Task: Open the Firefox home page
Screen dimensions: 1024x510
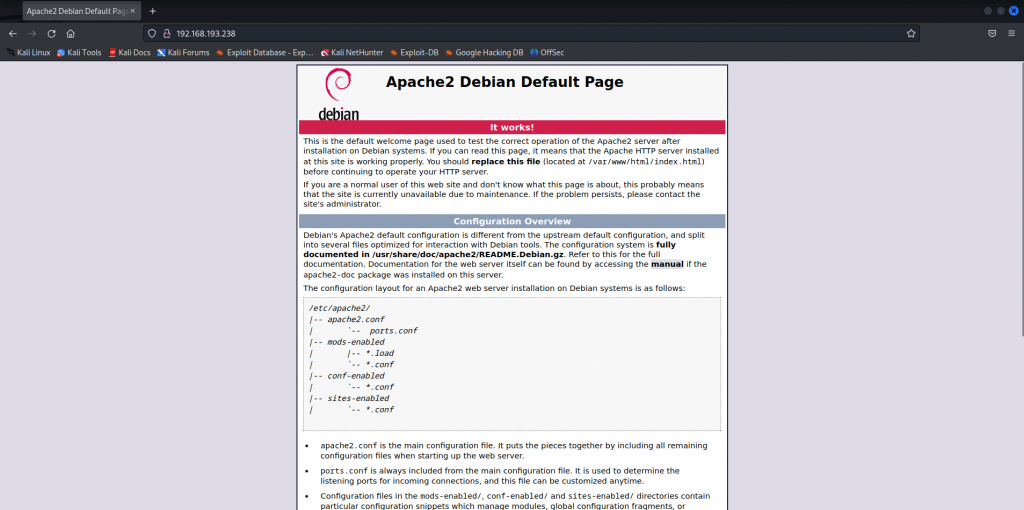Action: pos(71,33)
